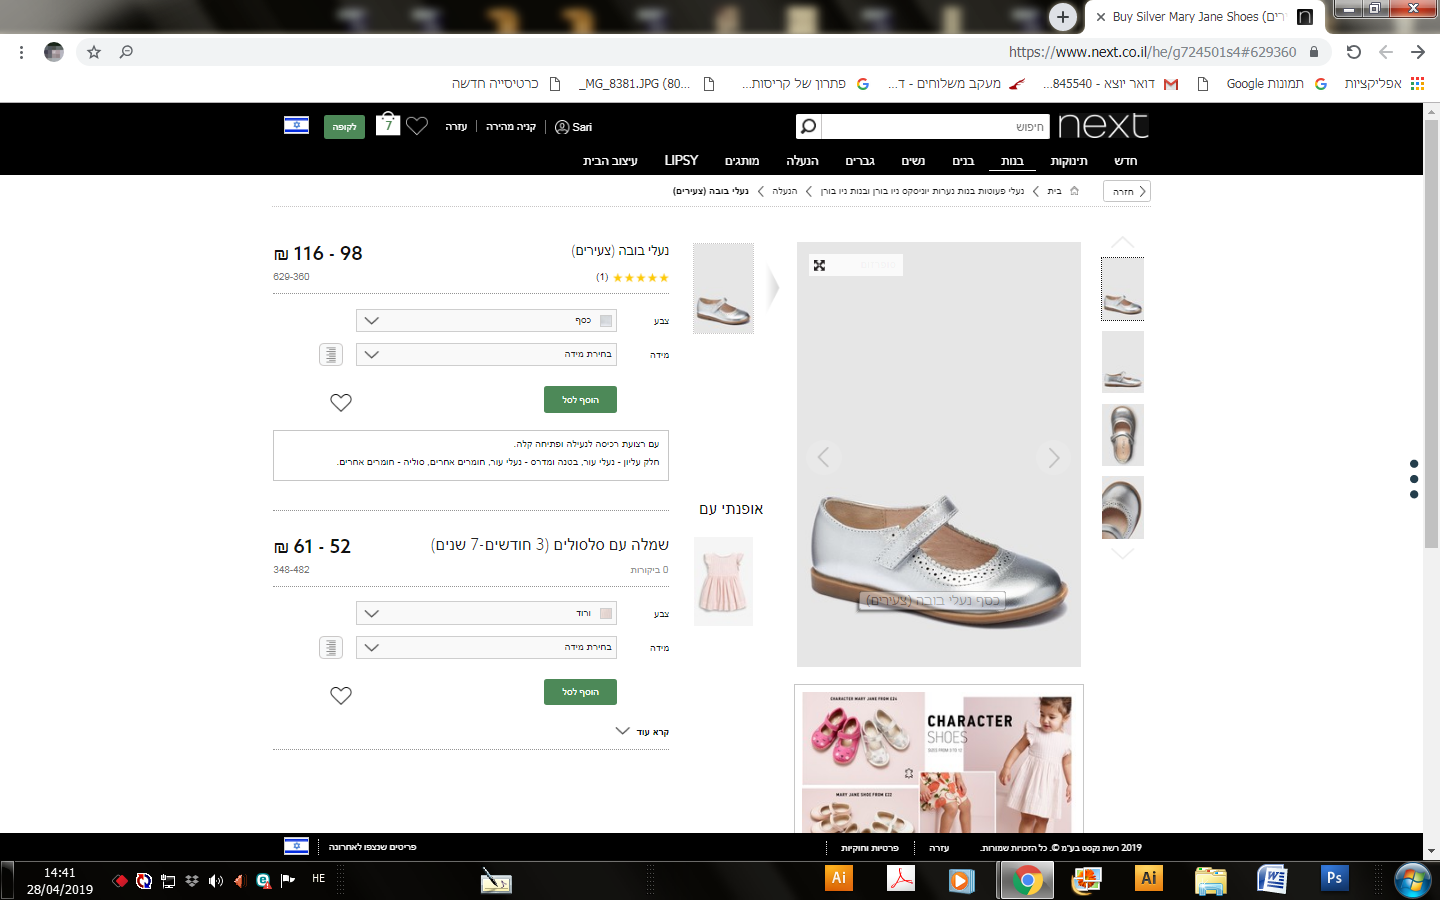Viewport: 1440px width, 900px height.
Task: Click the pink color swatch
Action: 606,614
